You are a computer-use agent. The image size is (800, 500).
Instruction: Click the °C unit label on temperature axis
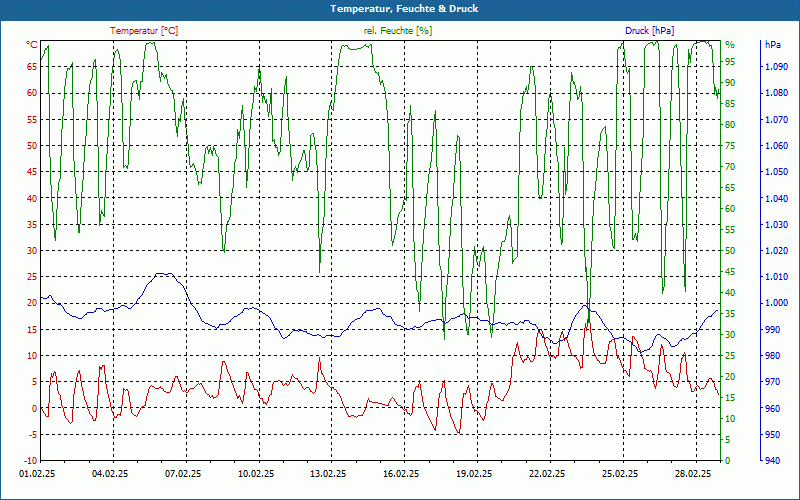(x=31, y=45)
